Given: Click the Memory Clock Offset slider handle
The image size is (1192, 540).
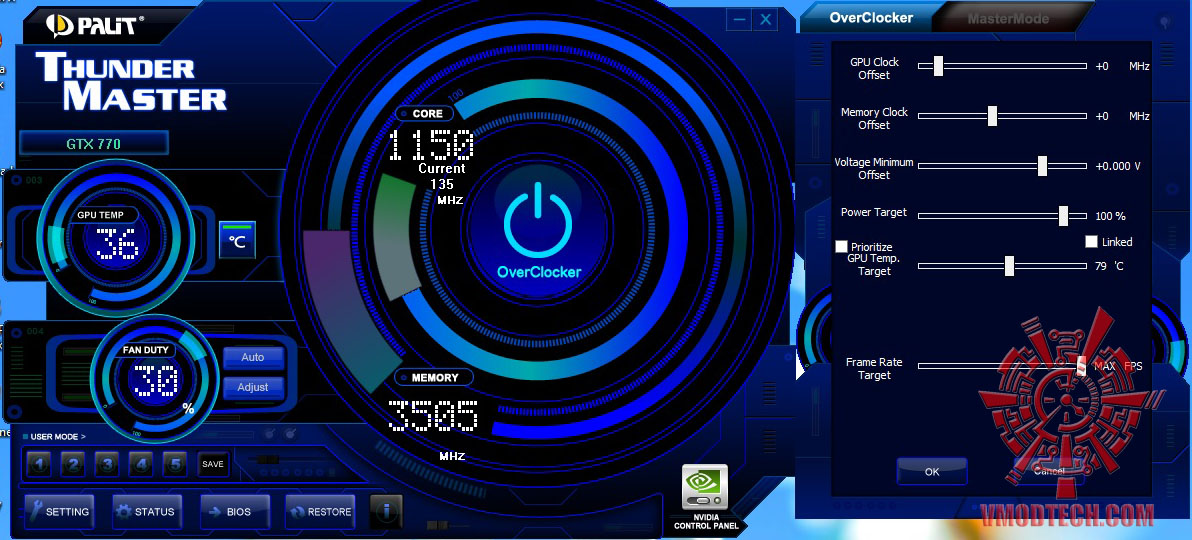Looking at the screenshot, I should tap(992, 116).
